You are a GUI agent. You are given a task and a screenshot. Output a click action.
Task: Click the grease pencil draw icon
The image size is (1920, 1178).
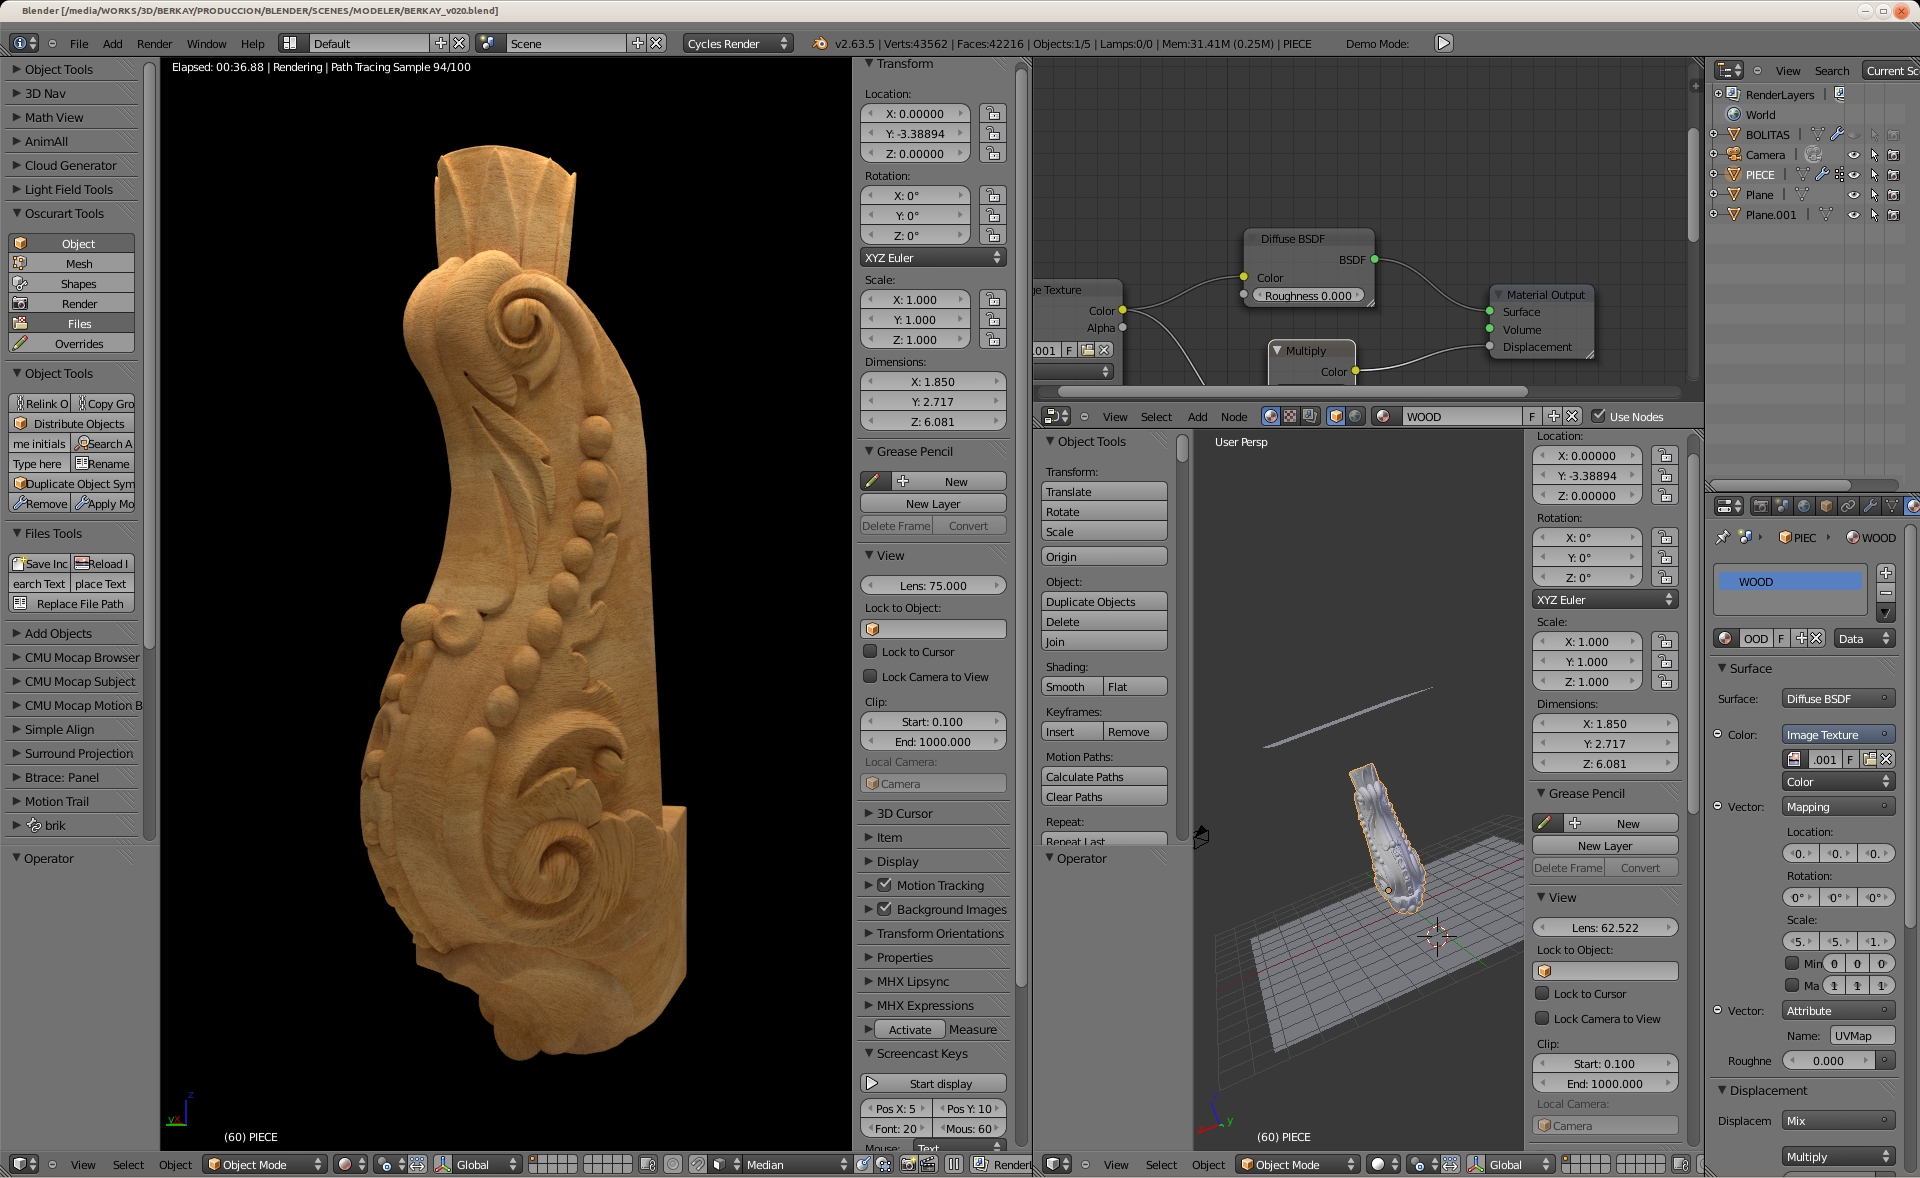(x=872, y=481)
